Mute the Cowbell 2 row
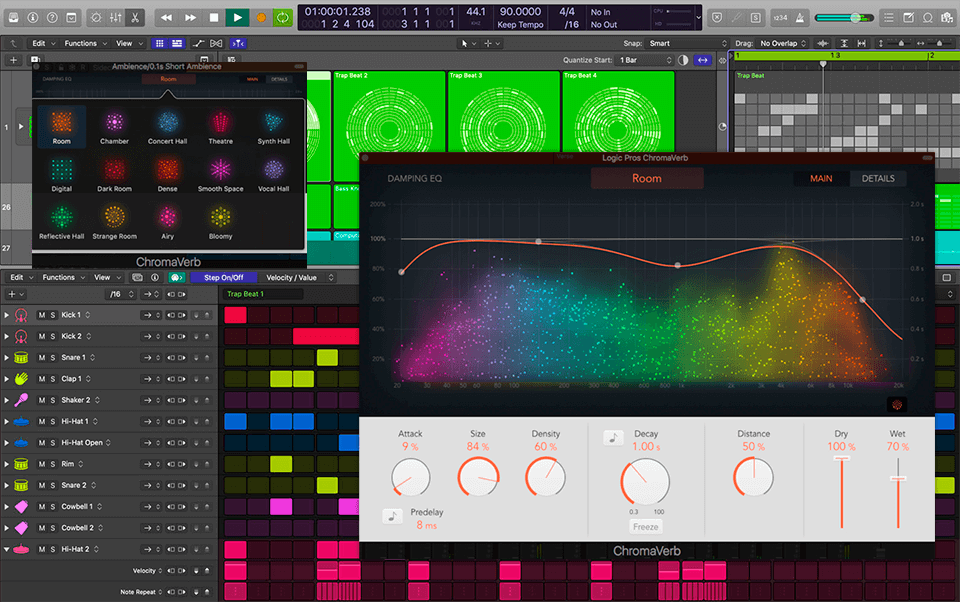Viewport: 960px width, 602px height. tap(42, 528)
